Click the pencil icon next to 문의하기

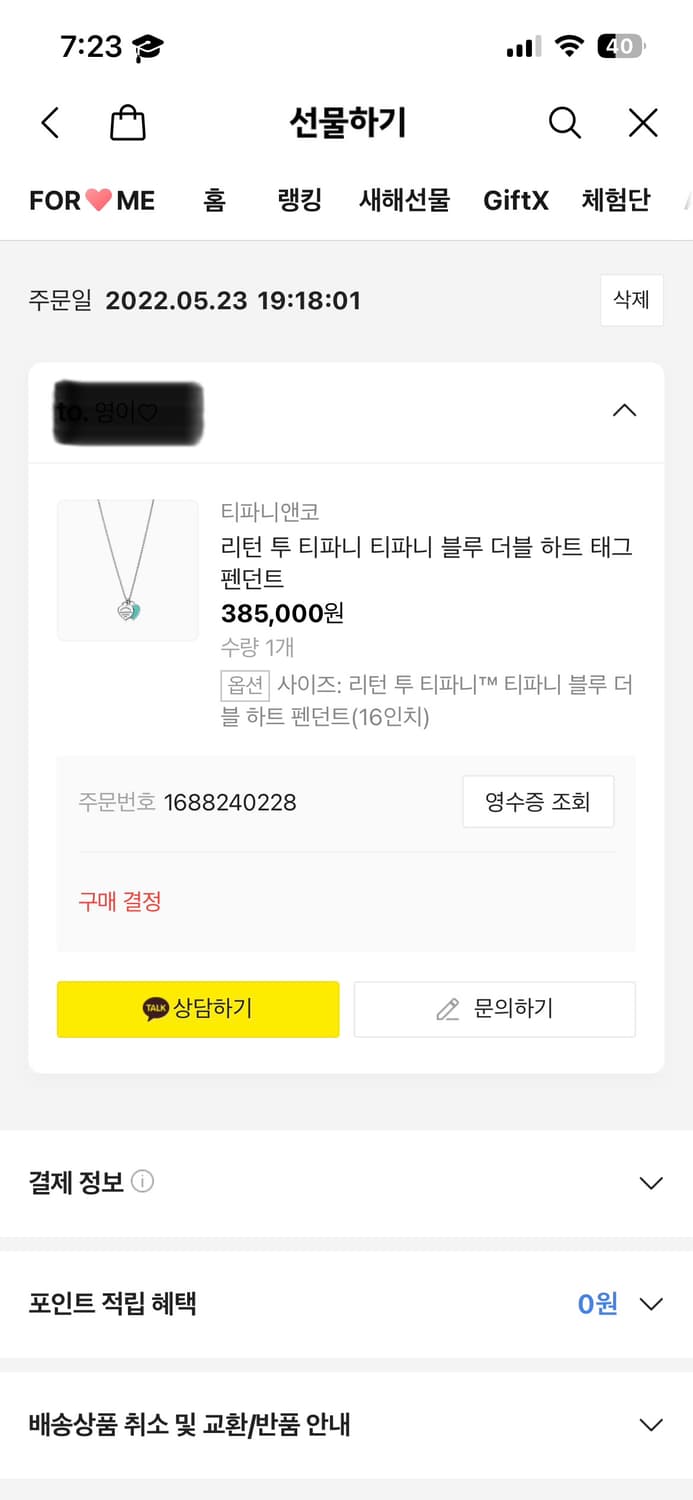click(x=446, y=1009)
